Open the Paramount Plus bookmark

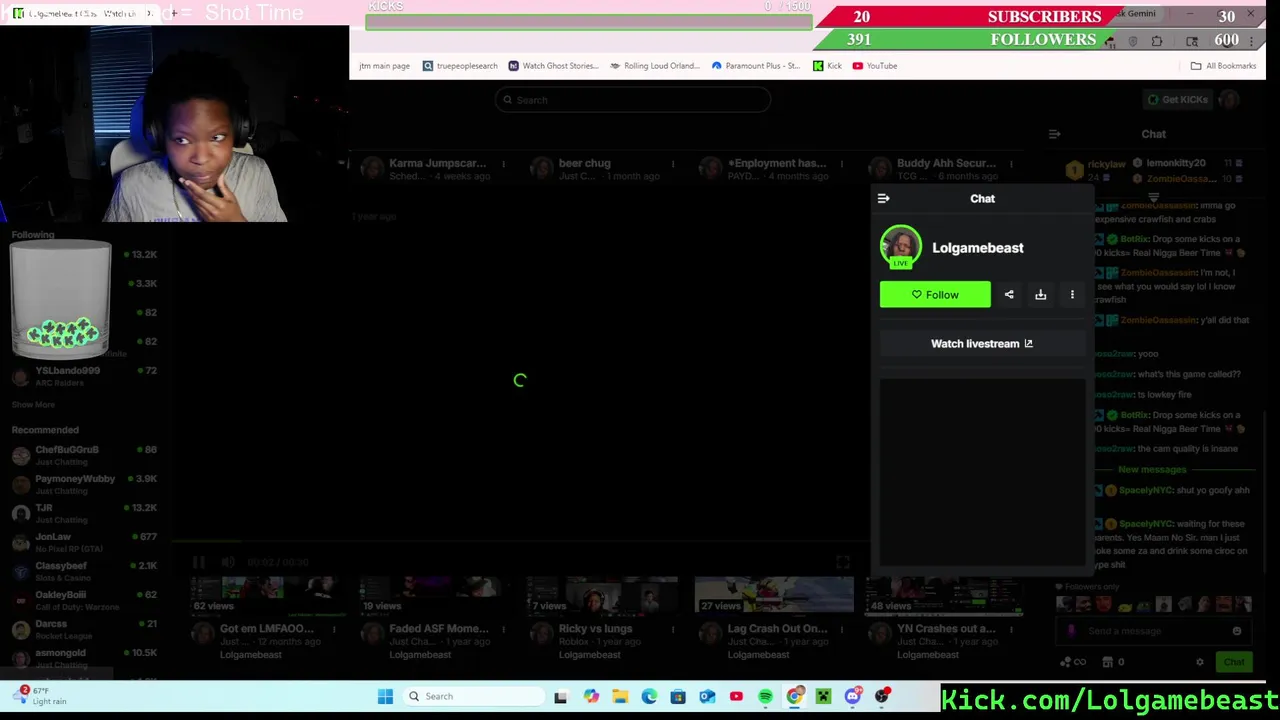tap(755, 66)
